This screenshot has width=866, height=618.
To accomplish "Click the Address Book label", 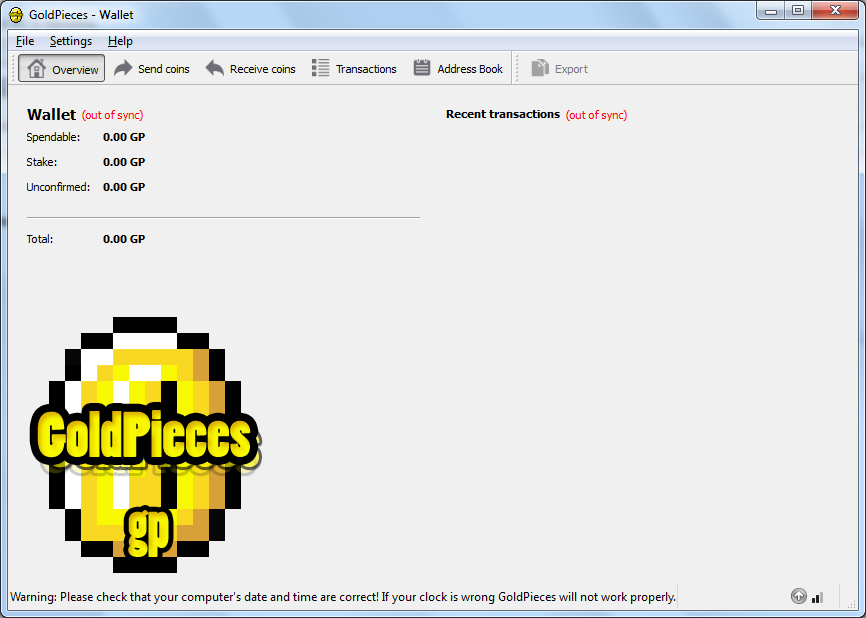I will (470, 69).
